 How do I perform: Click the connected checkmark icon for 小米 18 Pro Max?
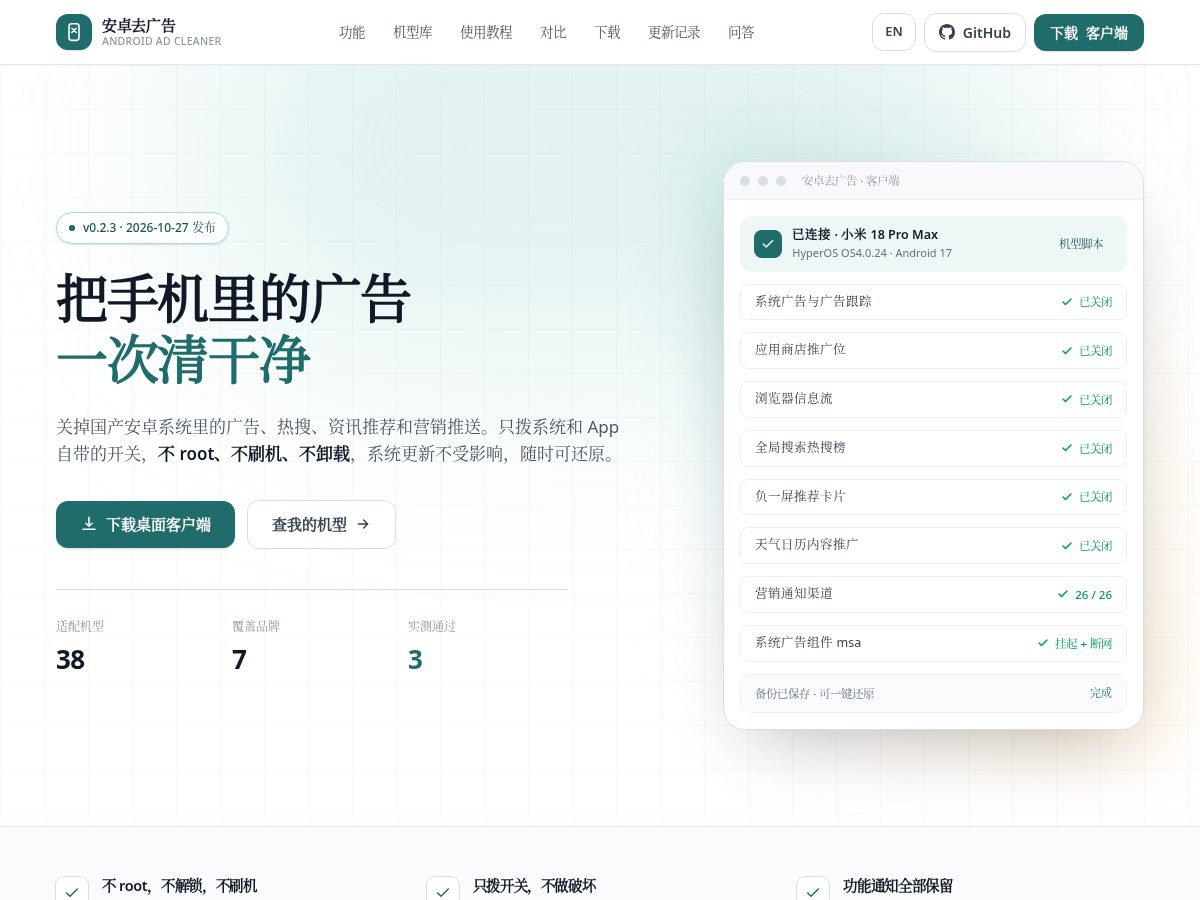coord(768,244)
